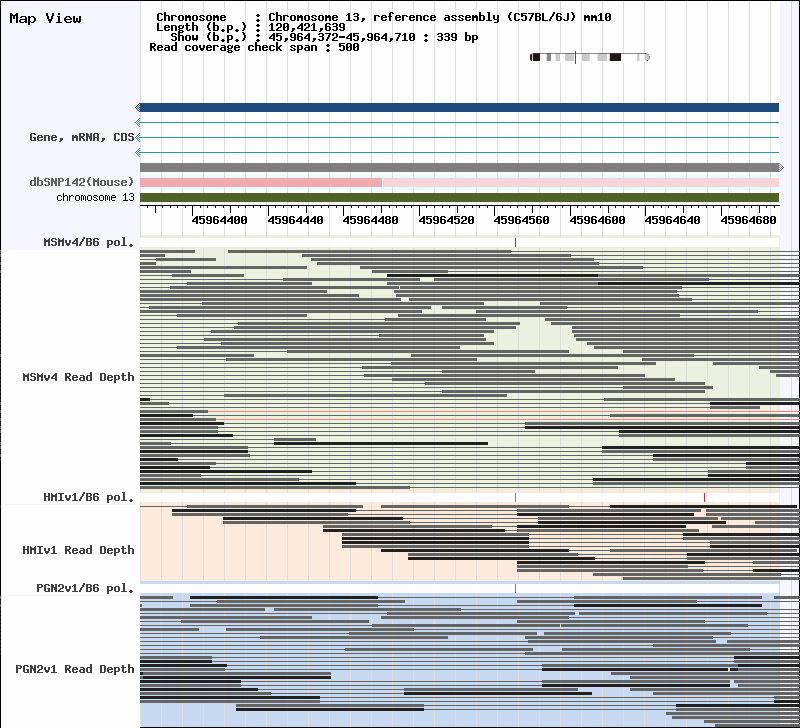Click ruler position label 45964600
800x728 pixels.
click(x=597, y=220)
